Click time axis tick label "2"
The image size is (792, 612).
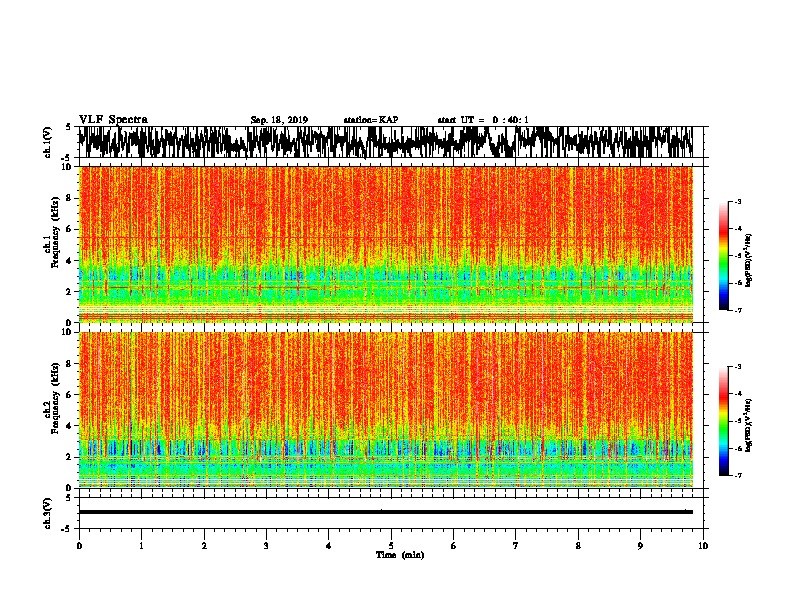[204, 546]
